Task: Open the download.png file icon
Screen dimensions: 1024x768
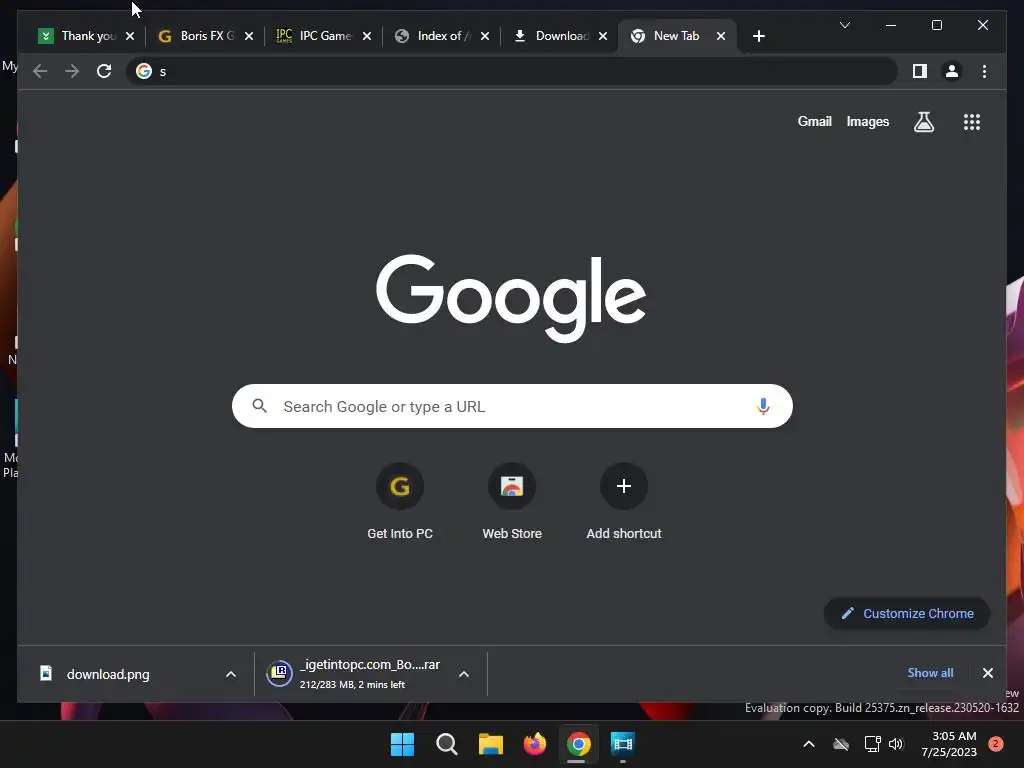Action: 46,673
